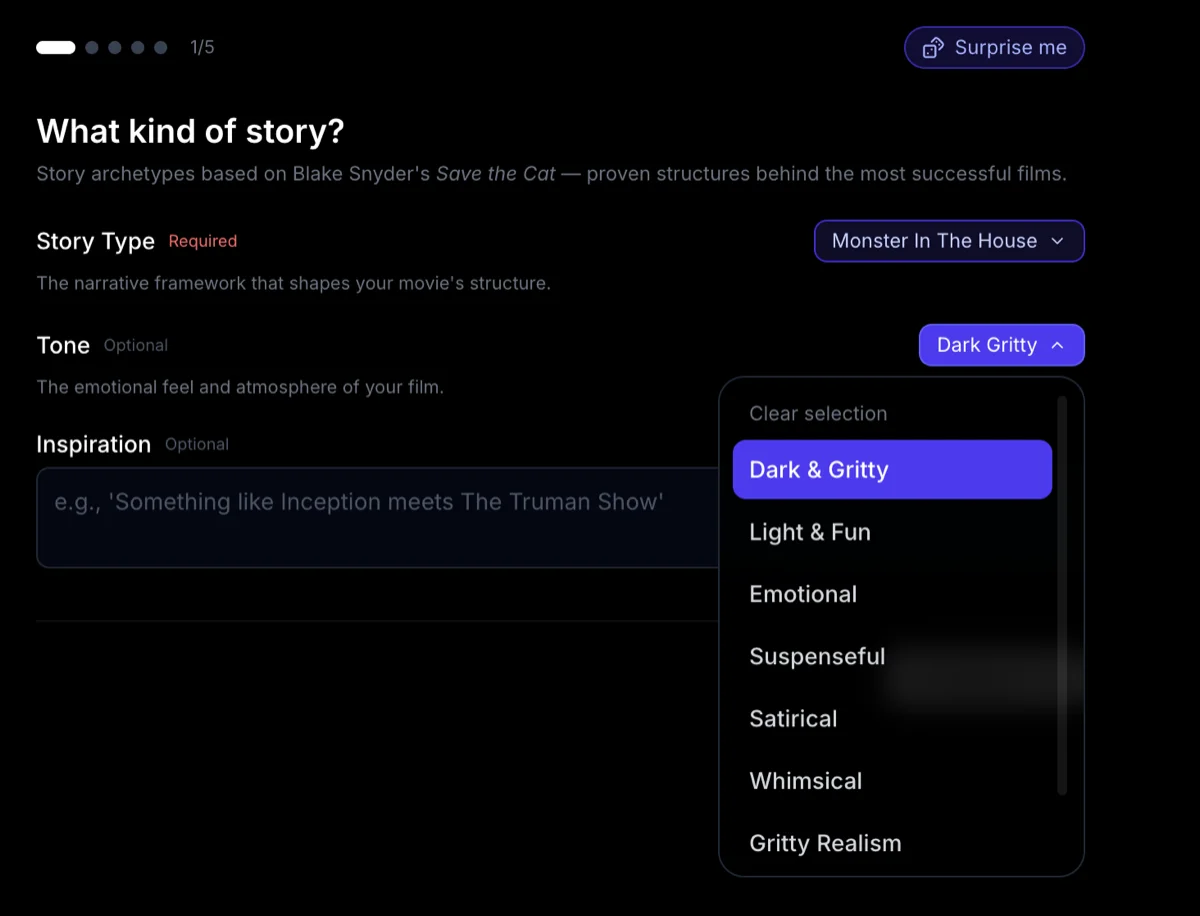
Task: Select the Whimsical tone option
Action: [x=805, y=781]
